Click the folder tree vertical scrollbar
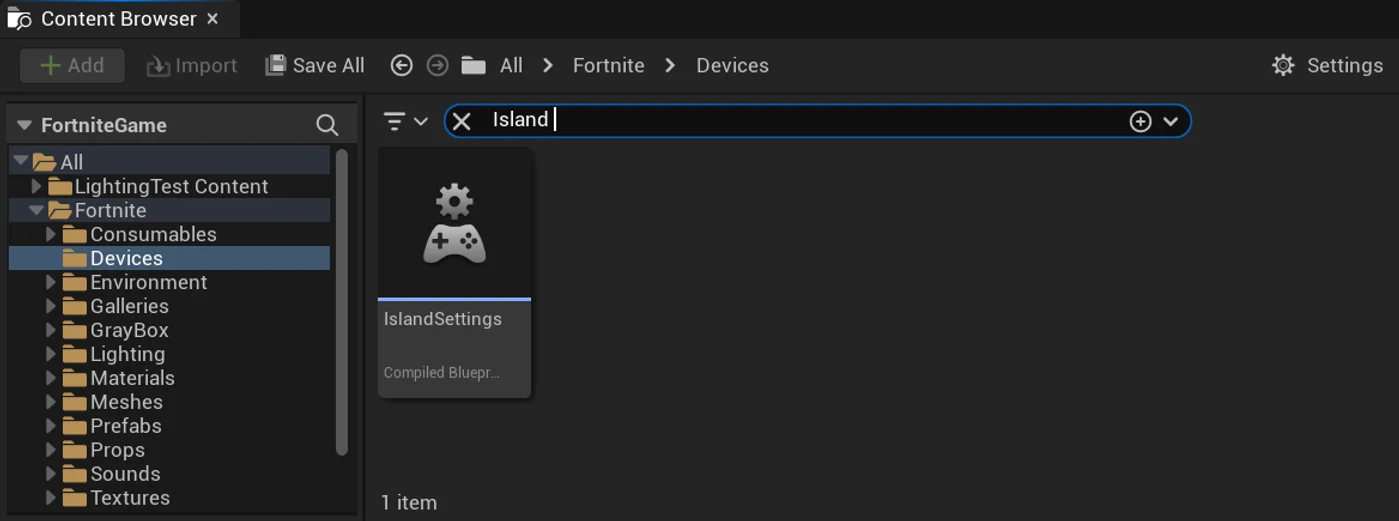 click(x=342, y=302)
